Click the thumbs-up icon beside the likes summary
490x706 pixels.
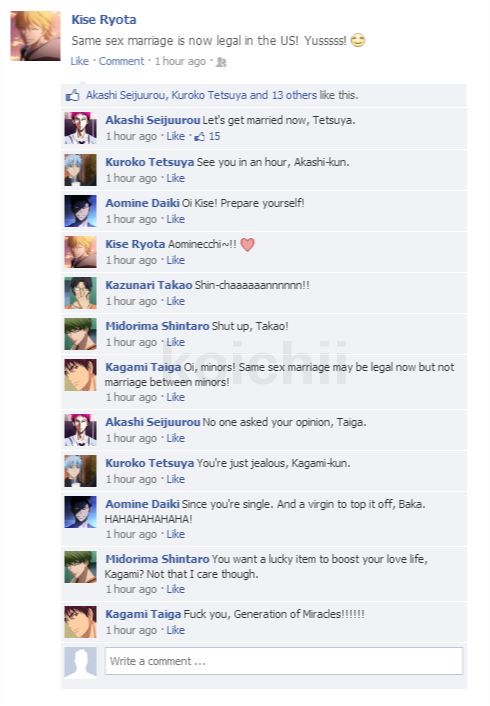73,95
